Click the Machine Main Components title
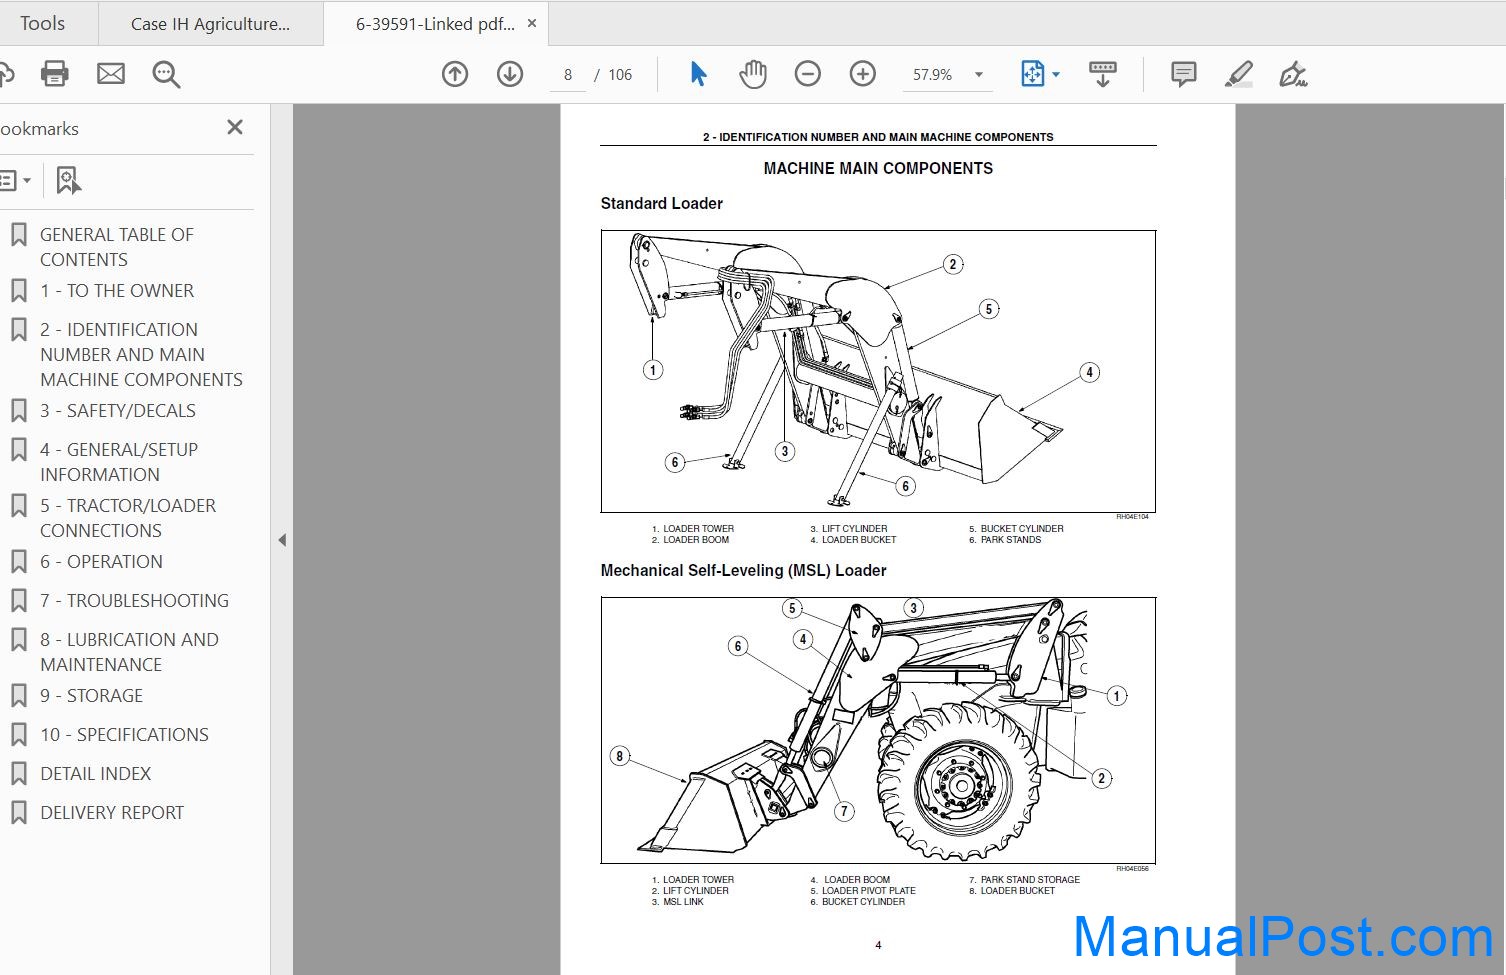The width and height of the screenshot is (1506, 975). coord(878,169)
